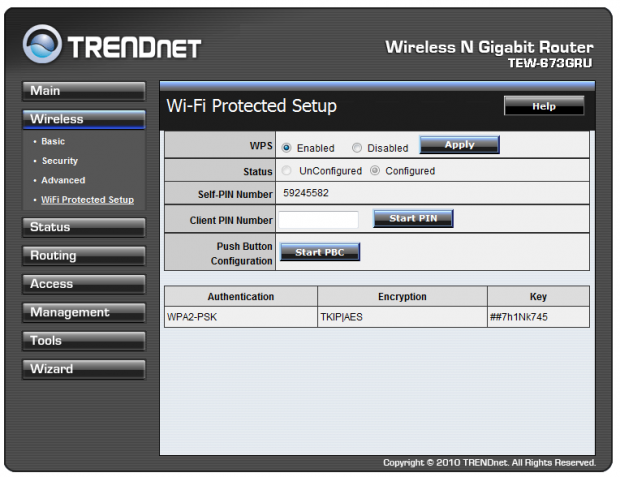Click the Push Button Configuration label
The image size is (620, 477).
pyautogui.click(x=242, y=254)
